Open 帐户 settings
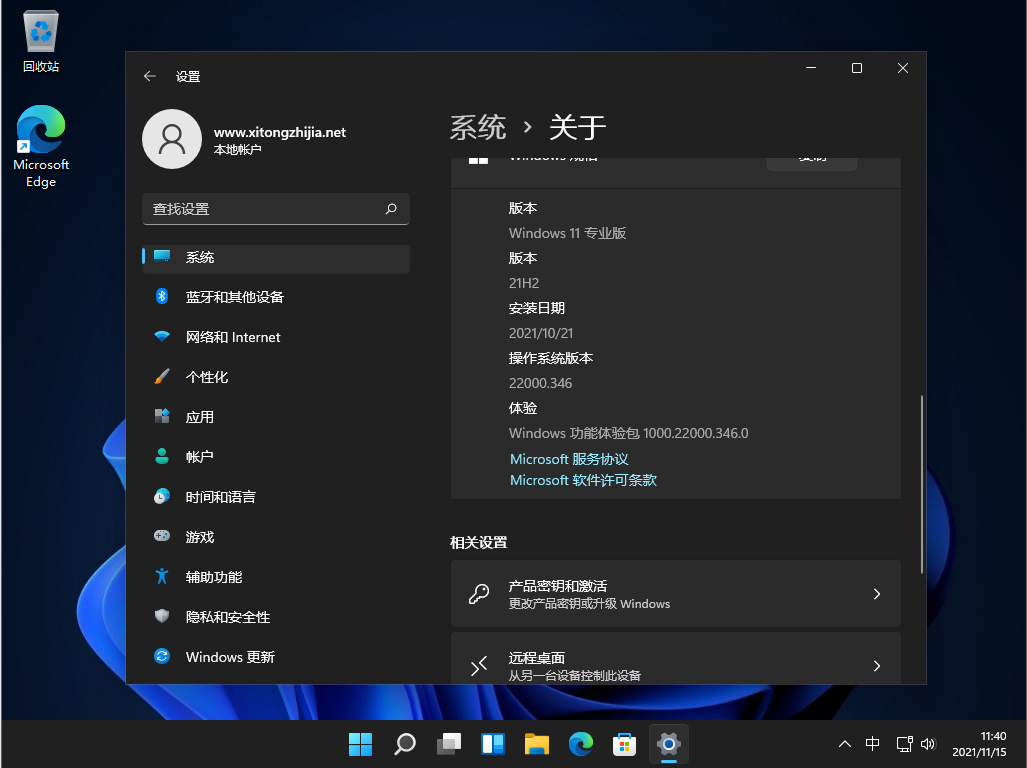 tap(201, 456)
